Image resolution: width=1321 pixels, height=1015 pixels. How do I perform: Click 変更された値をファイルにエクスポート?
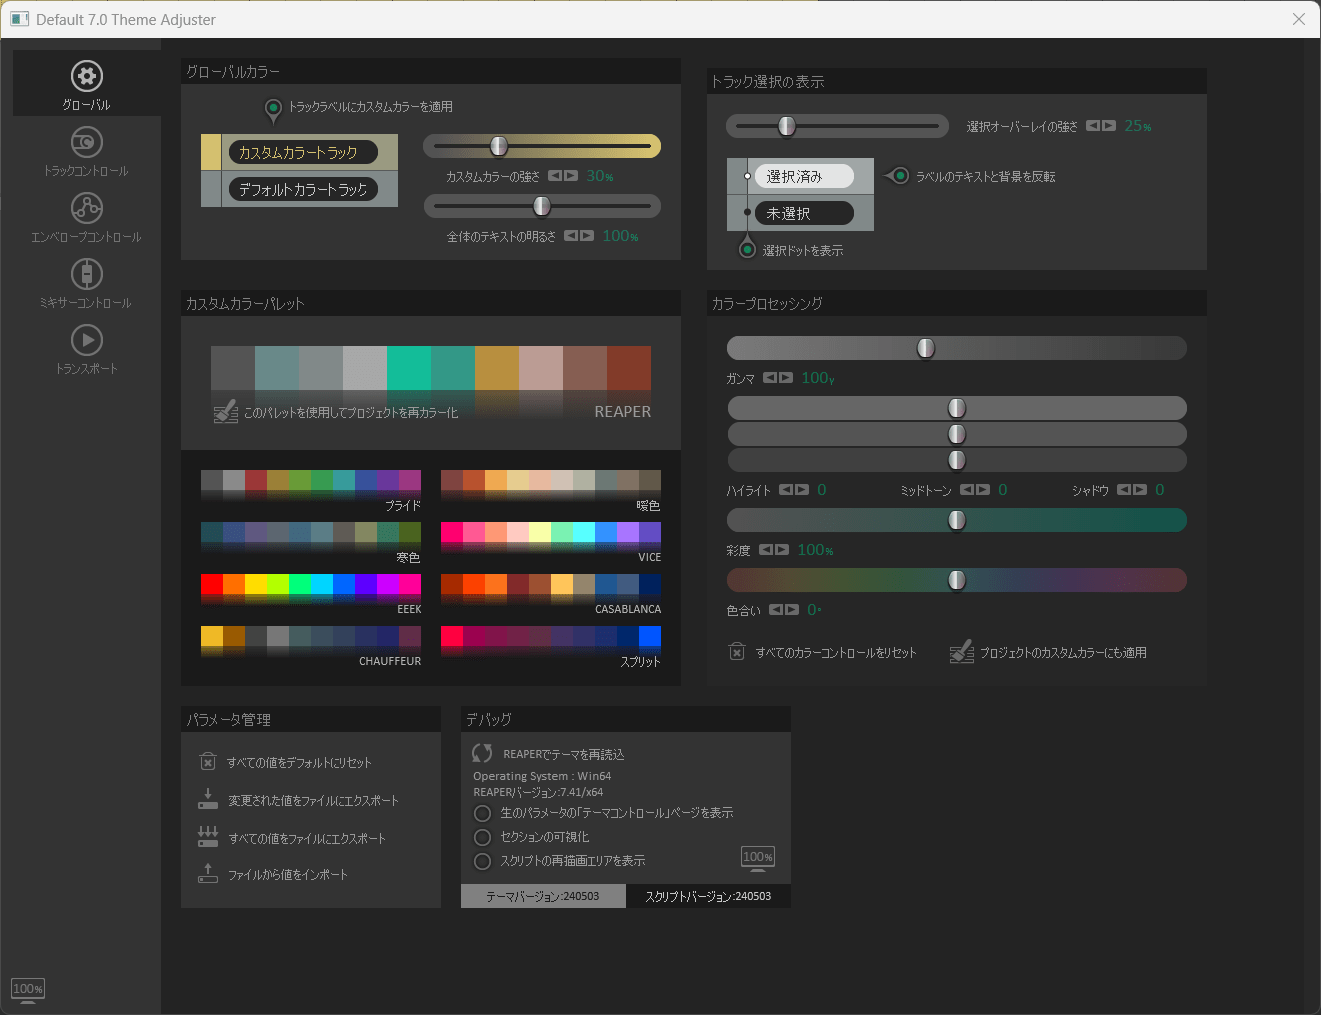[x=313, y=800]
